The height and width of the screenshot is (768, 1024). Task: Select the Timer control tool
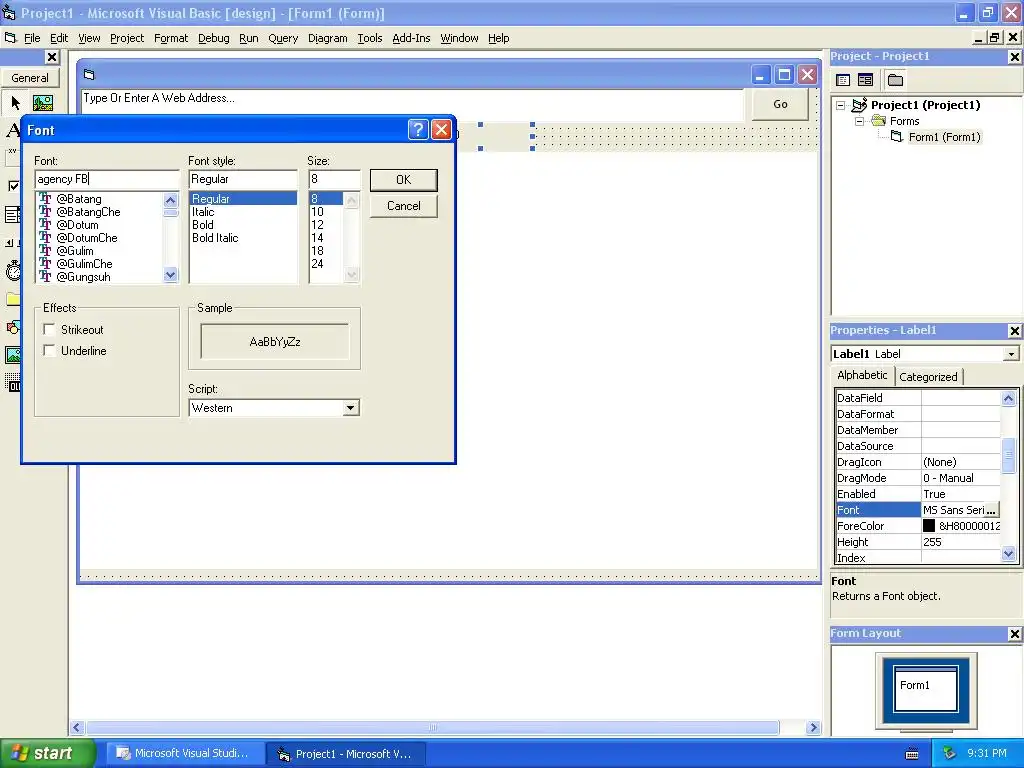pos(12,270)
